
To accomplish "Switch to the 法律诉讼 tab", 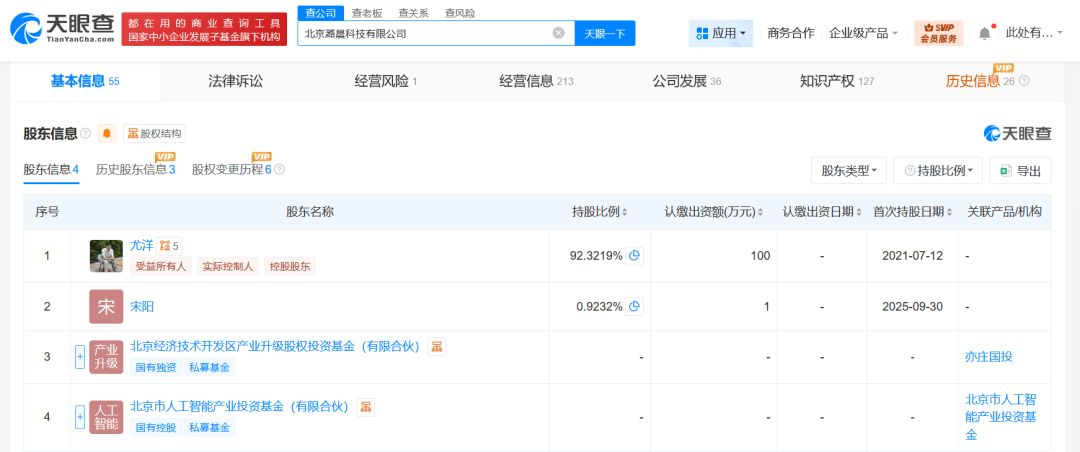I will 235,81.
